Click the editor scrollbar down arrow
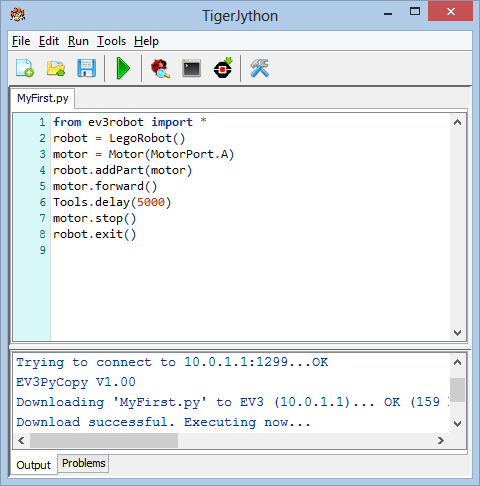The image size is (480, 486). [x=457, y=332]
